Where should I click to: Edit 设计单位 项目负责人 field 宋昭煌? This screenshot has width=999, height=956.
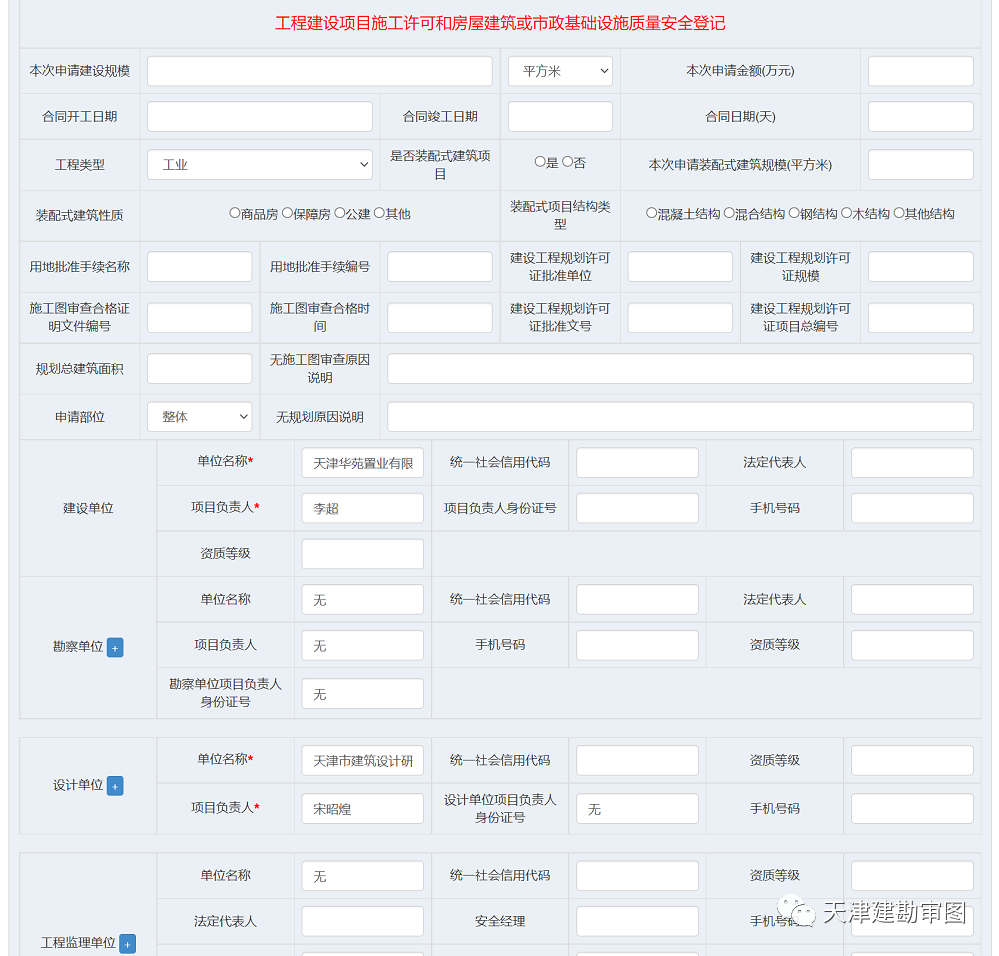[363, 808]
